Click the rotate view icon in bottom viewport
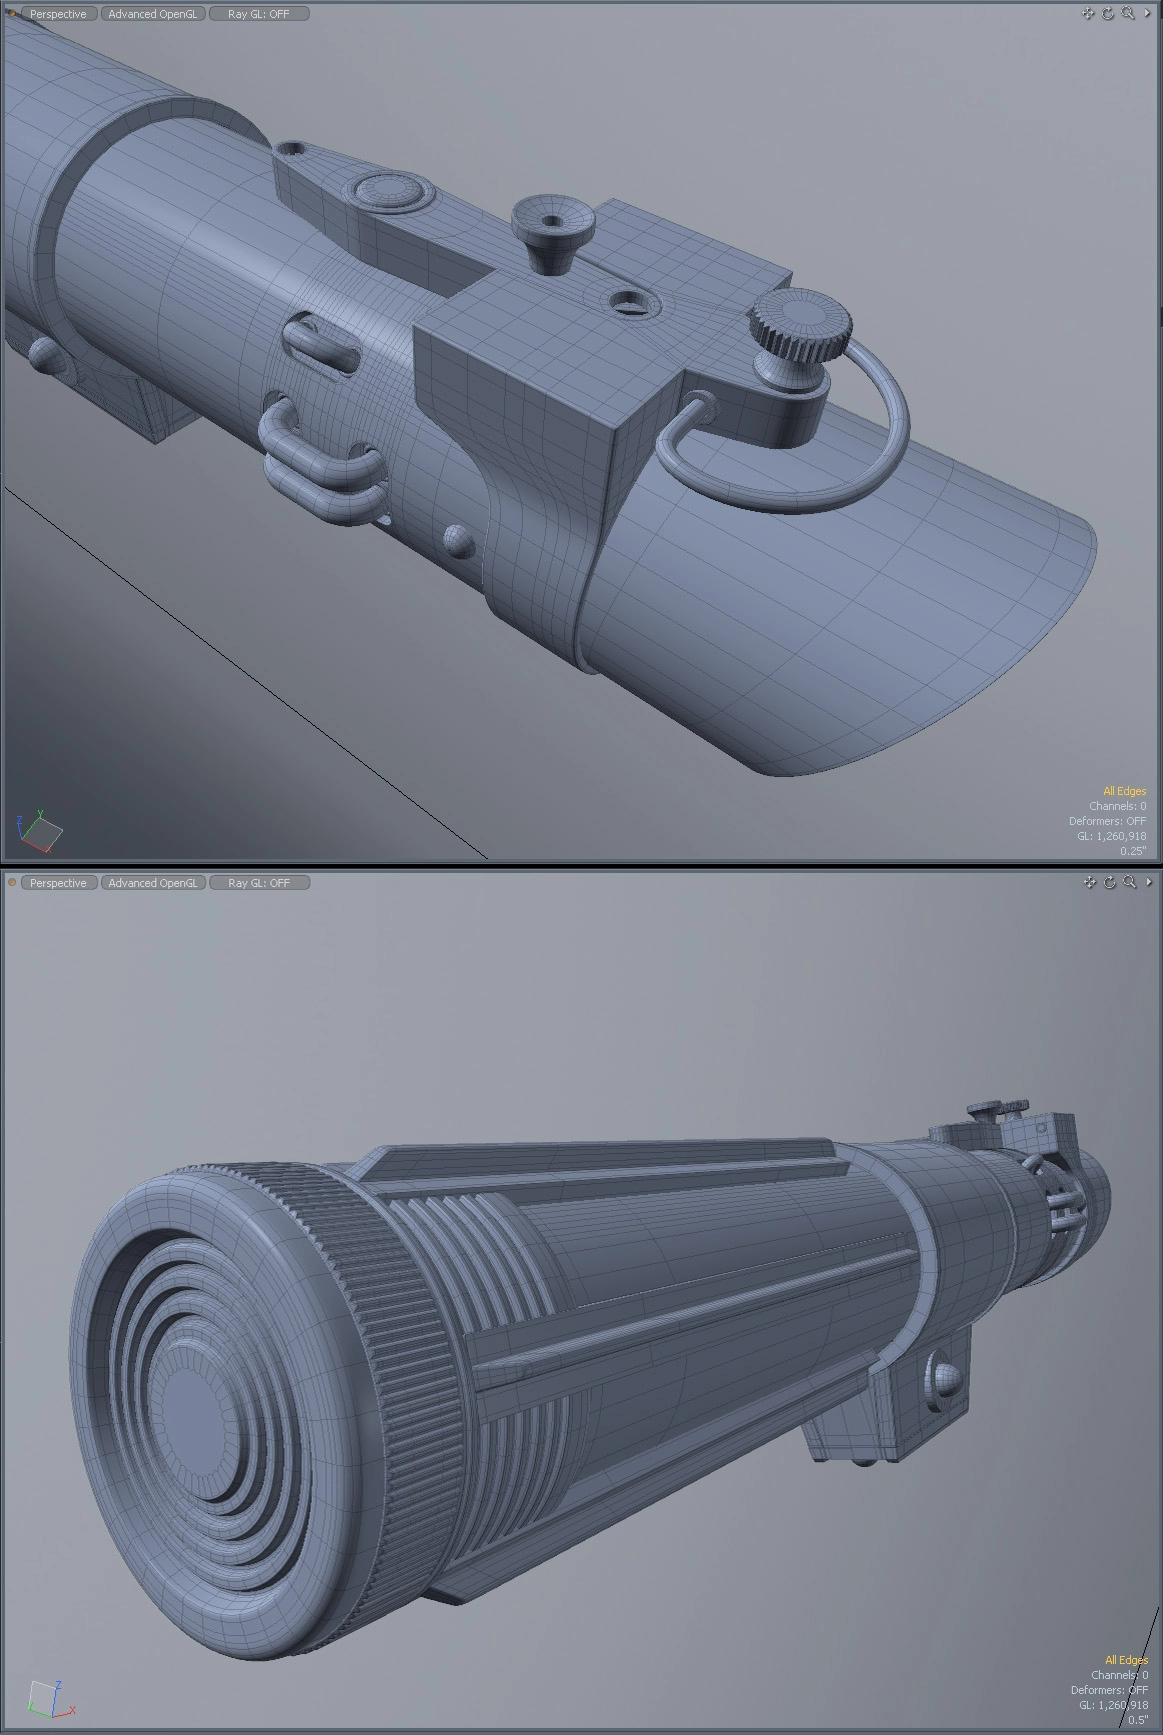Image resolution: width=1163 pixels, height=1735 pixels. [x=1109, y=882]
